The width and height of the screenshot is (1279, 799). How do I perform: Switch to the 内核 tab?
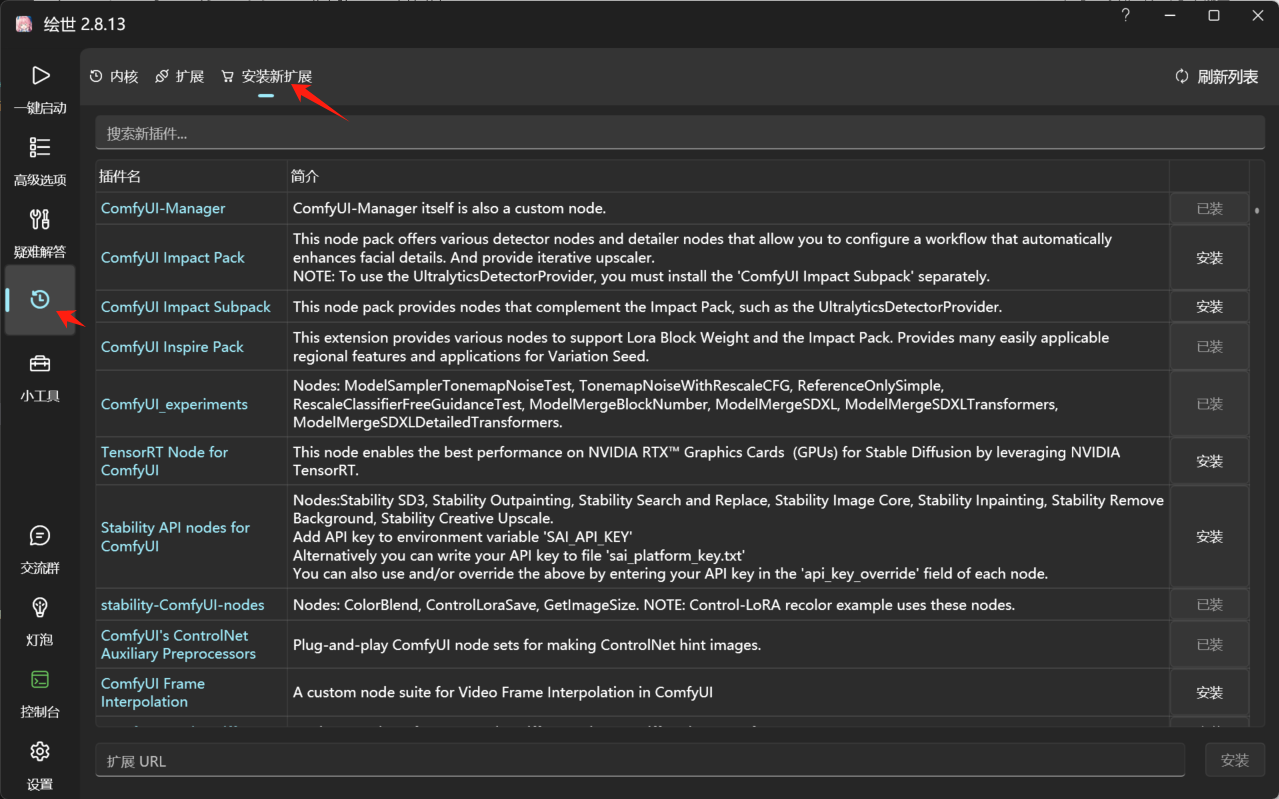click(x=114, y=76)
